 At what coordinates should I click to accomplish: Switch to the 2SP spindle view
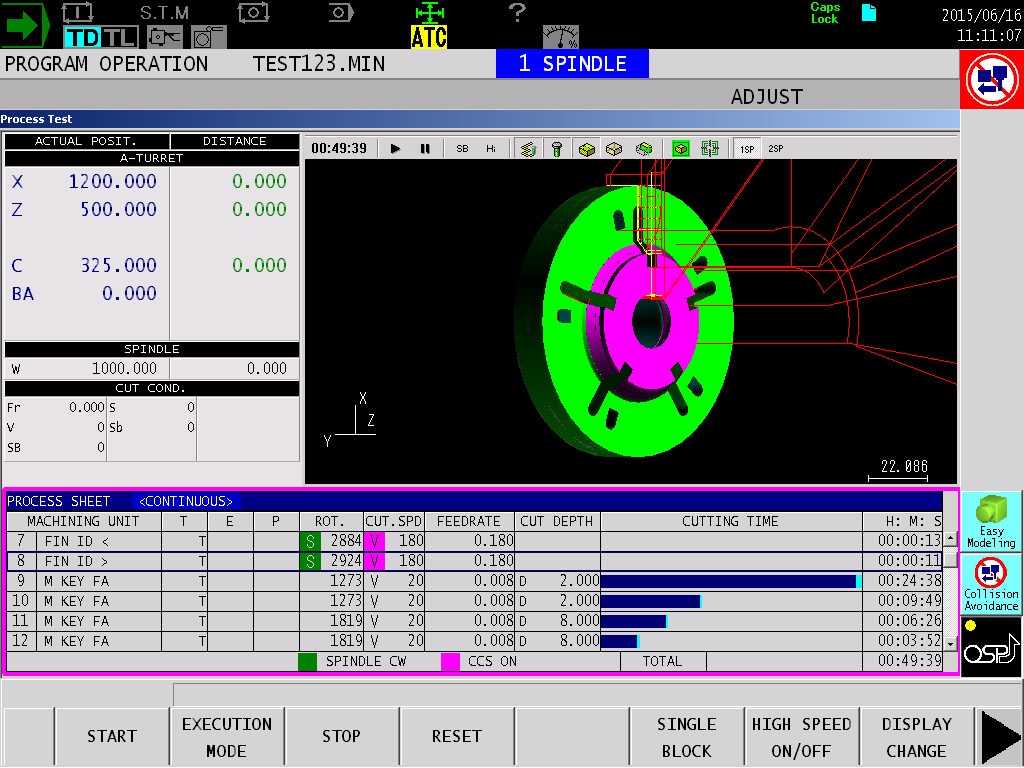click(x=774, y=147)
